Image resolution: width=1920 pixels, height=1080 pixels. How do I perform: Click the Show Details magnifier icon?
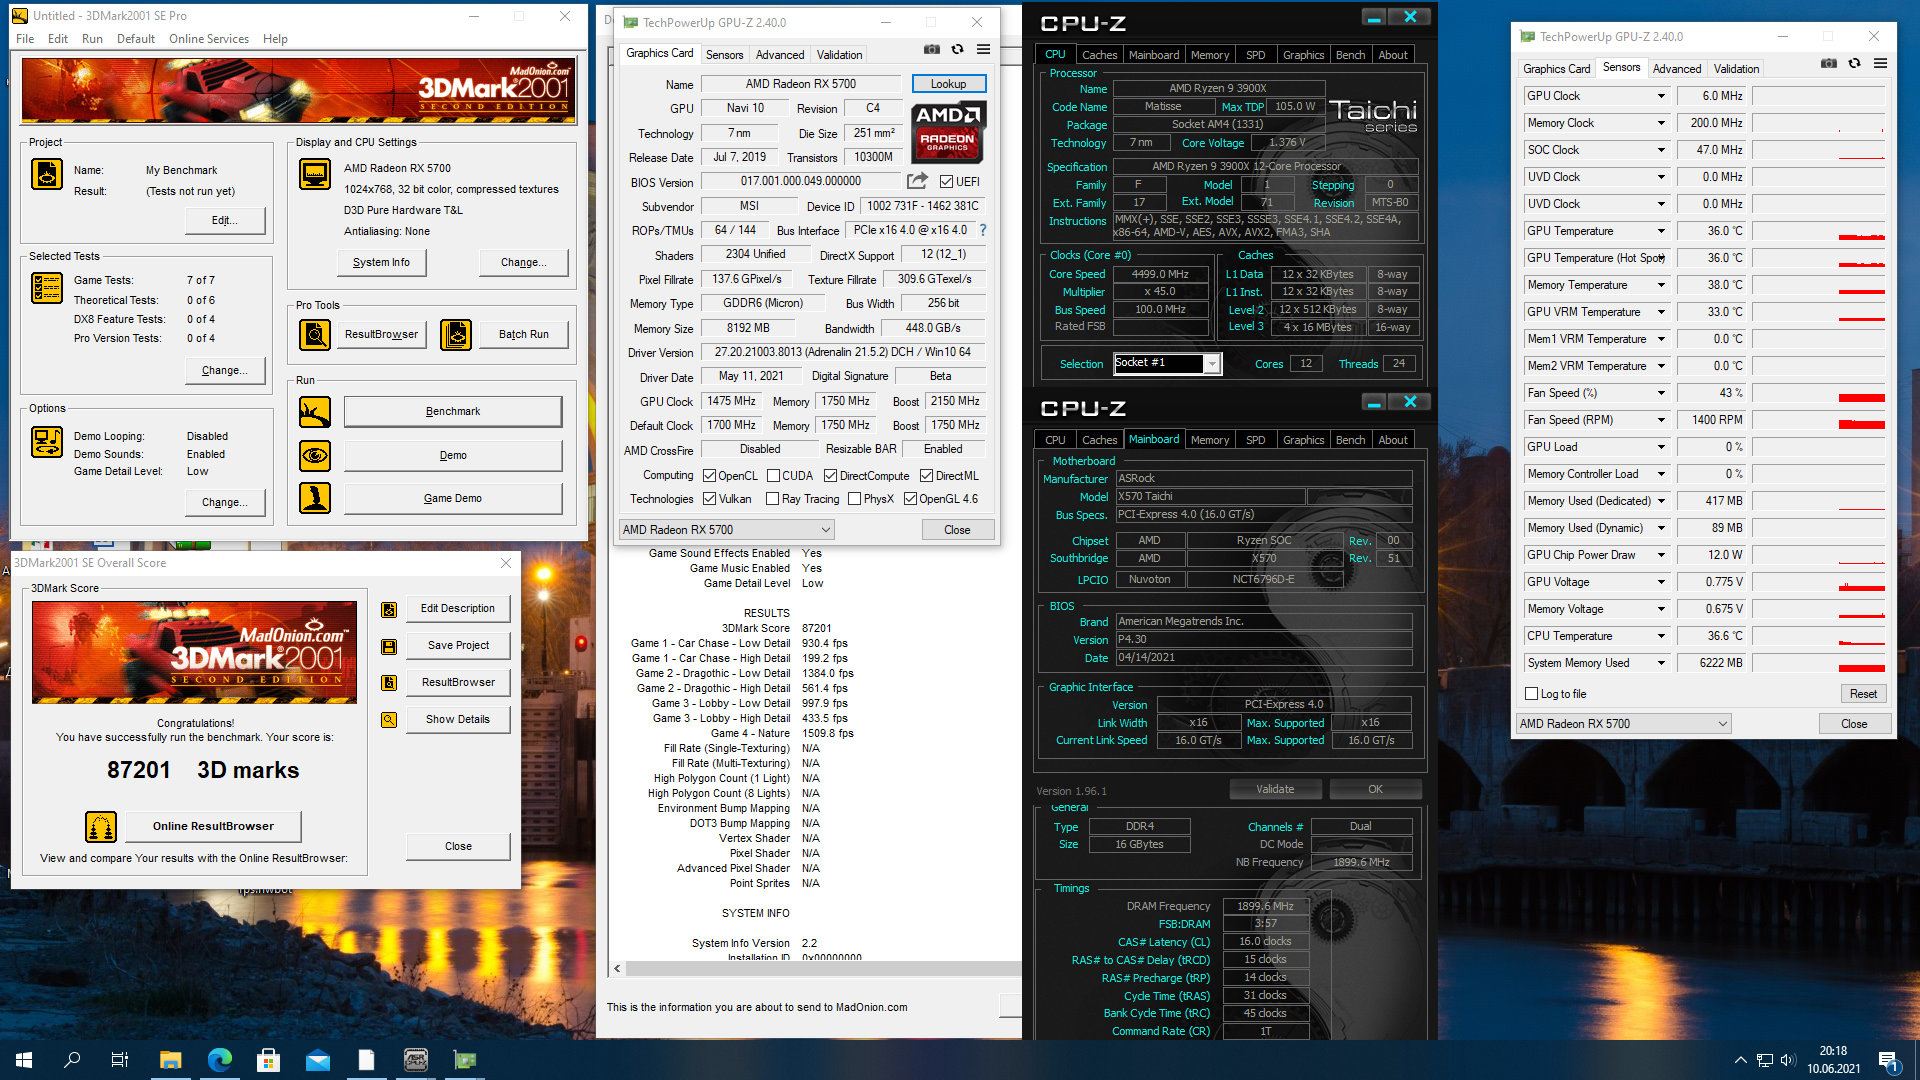pyautogui.click(x=389, y=720)
